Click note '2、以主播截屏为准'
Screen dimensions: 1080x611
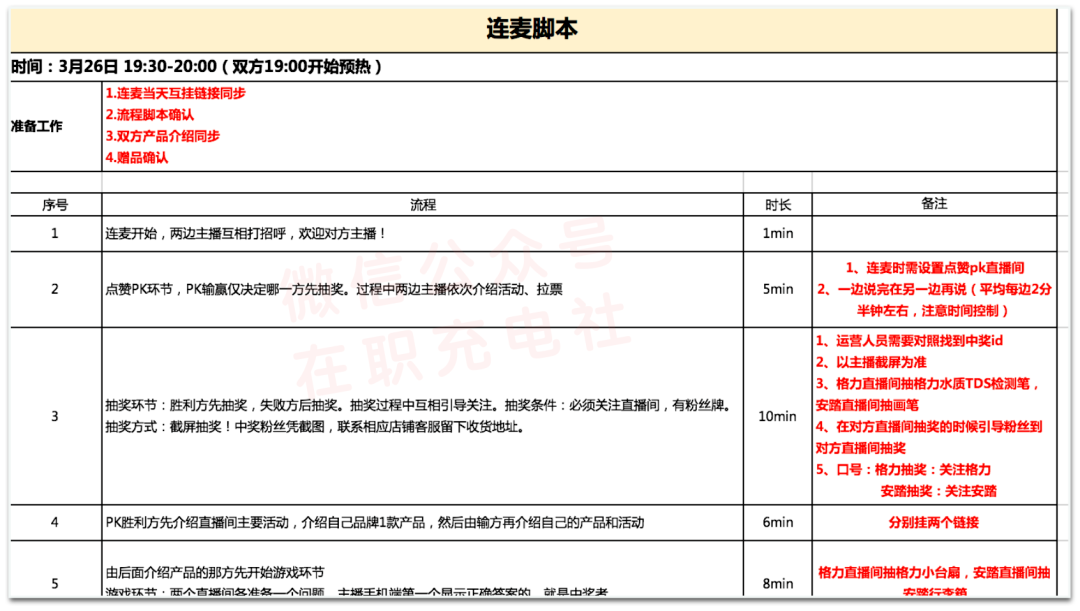tap(871, 362)
